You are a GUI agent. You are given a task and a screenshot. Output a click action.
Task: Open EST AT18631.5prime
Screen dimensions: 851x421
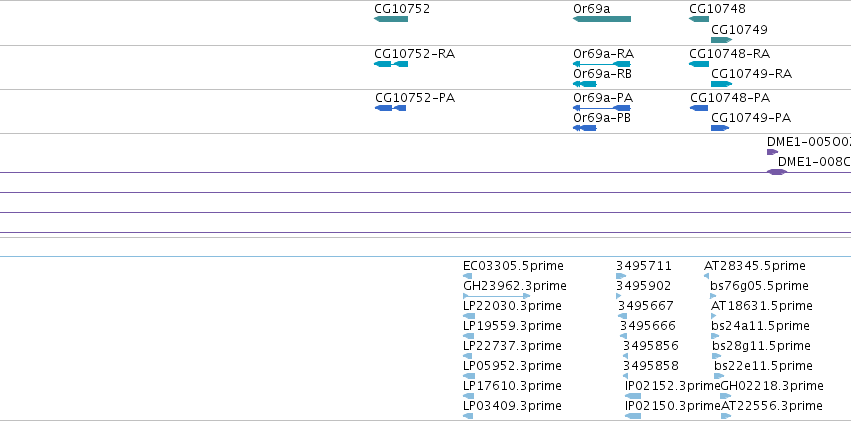[715, 316]
